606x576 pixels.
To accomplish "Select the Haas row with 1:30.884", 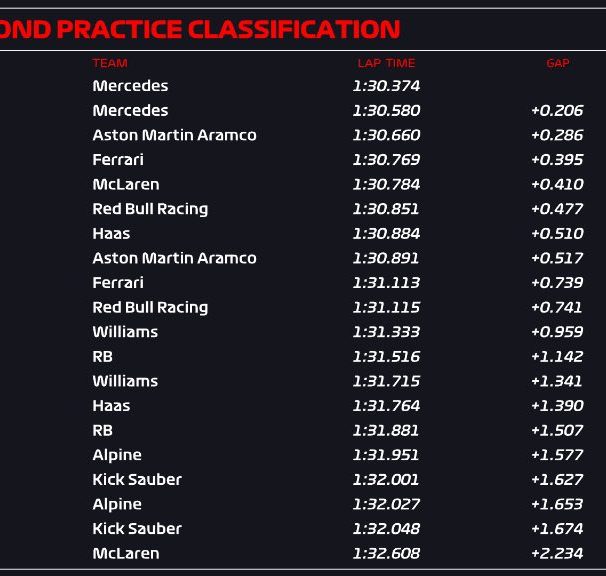I will click(303, 233).
